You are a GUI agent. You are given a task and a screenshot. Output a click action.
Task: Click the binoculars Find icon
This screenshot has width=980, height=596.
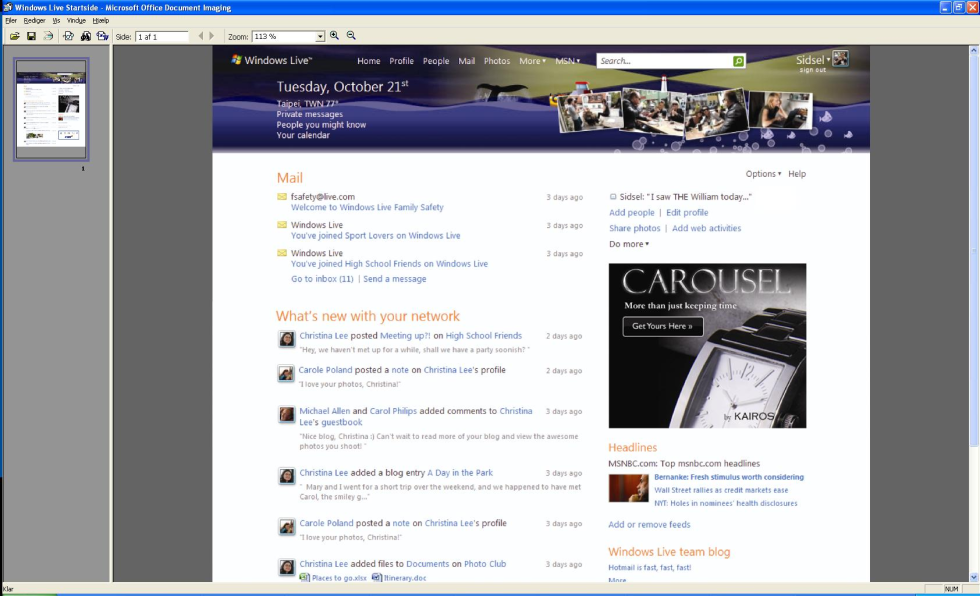click(x=85, y=36)
